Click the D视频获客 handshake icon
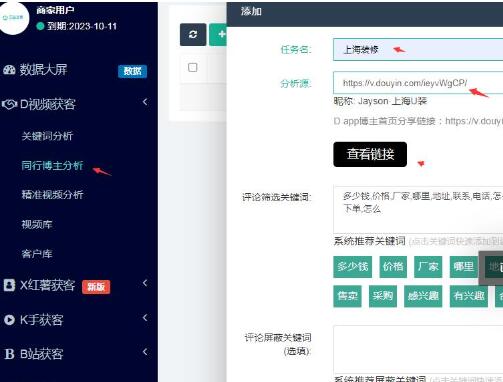 9,104
